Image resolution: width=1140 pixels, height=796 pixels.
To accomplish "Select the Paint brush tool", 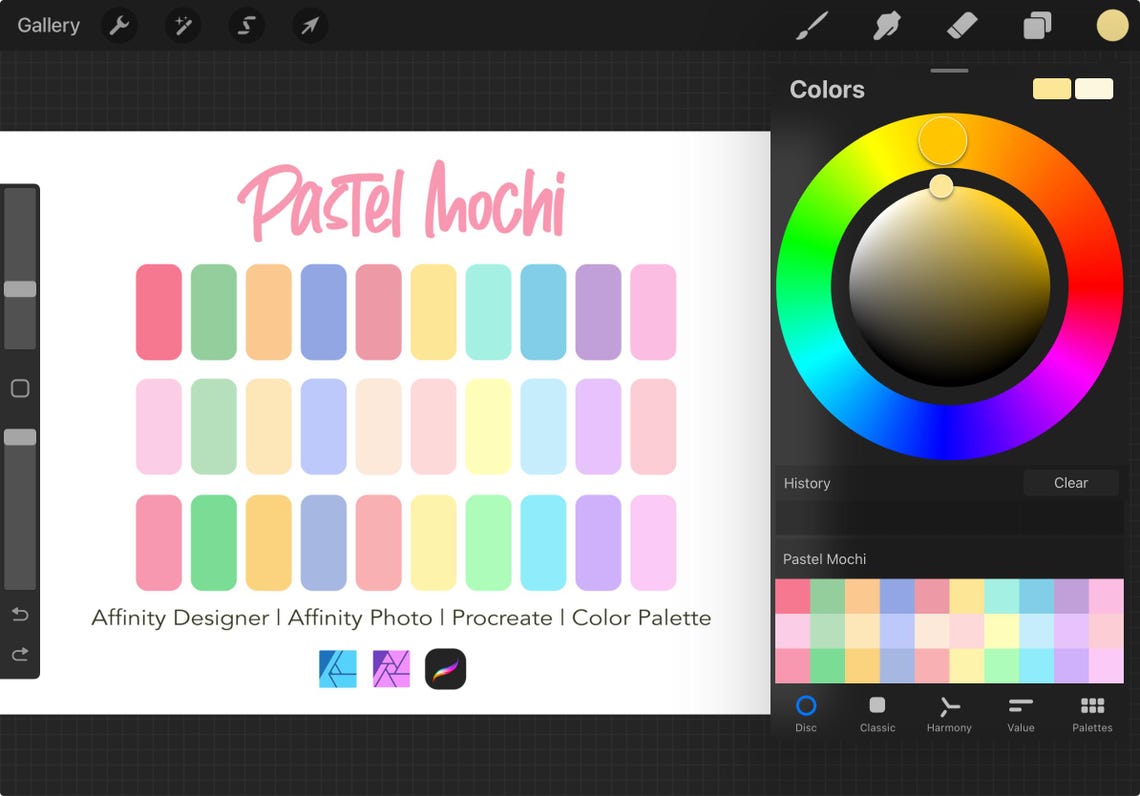I will 812,25.
